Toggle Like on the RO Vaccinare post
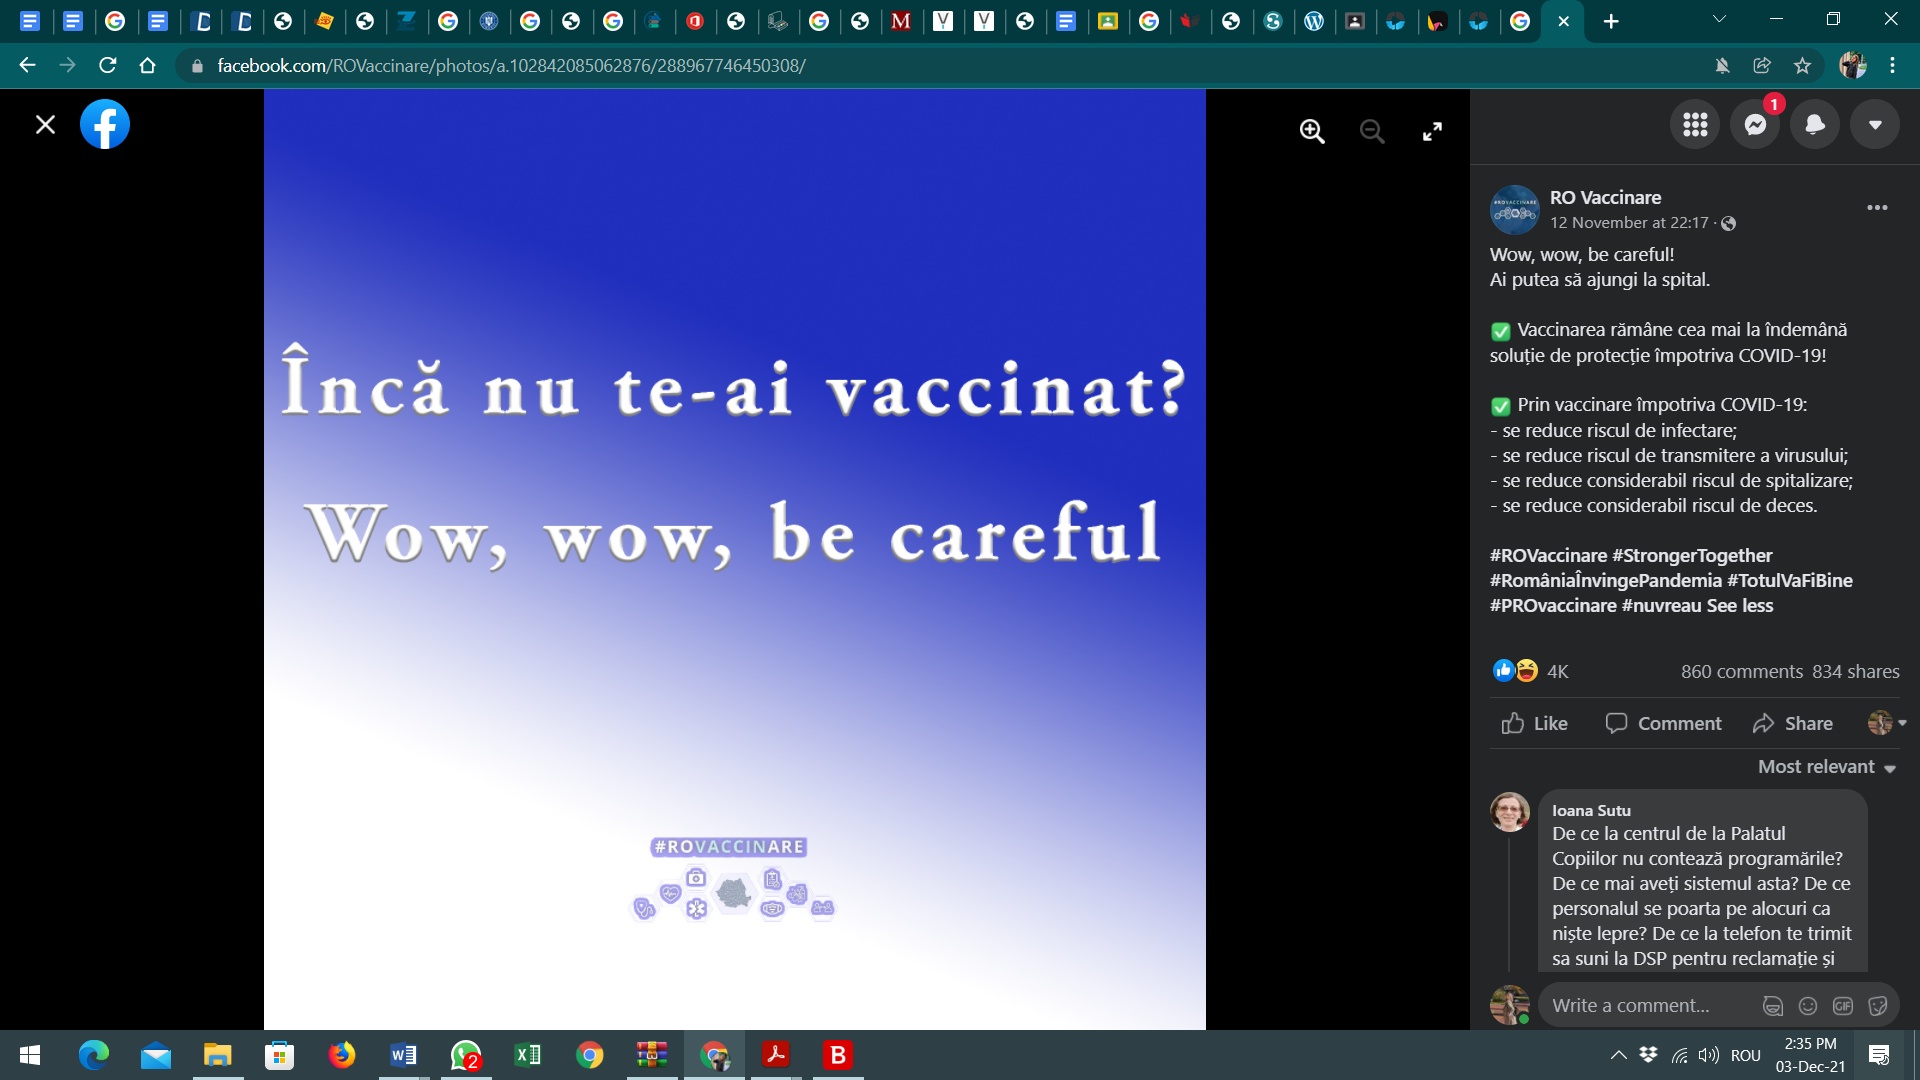Image resolution: width=1920 pixels, height=1080 pixels. point(1534,723)
